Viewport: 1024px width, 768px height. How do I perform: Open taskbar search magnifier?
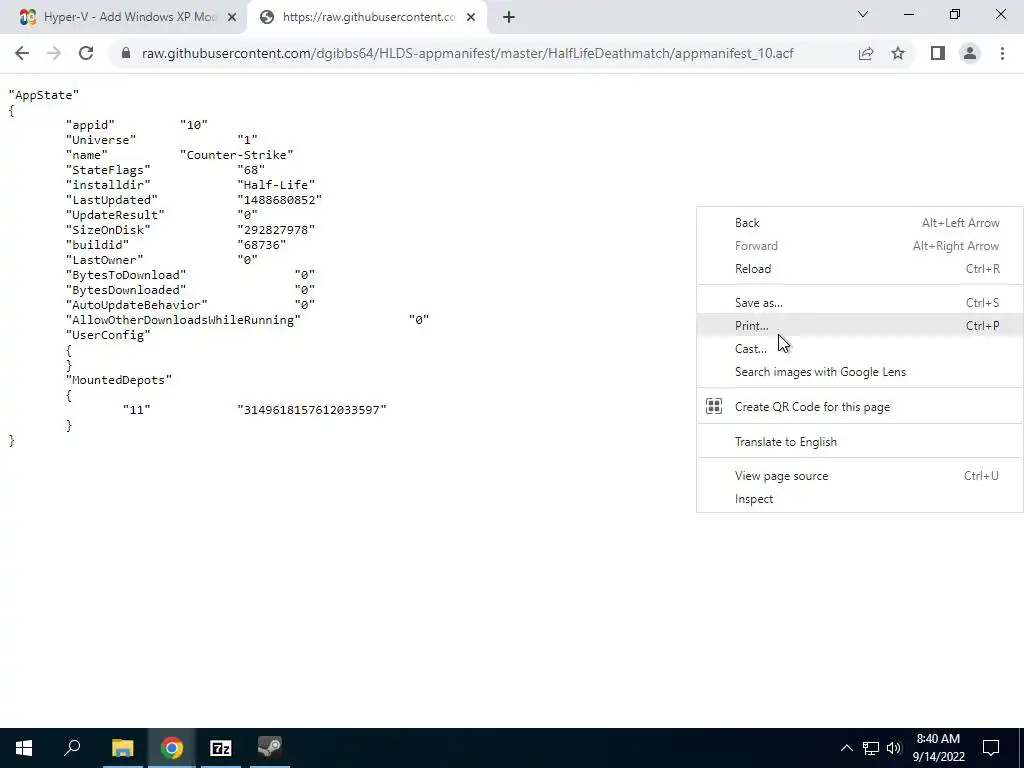72,748
